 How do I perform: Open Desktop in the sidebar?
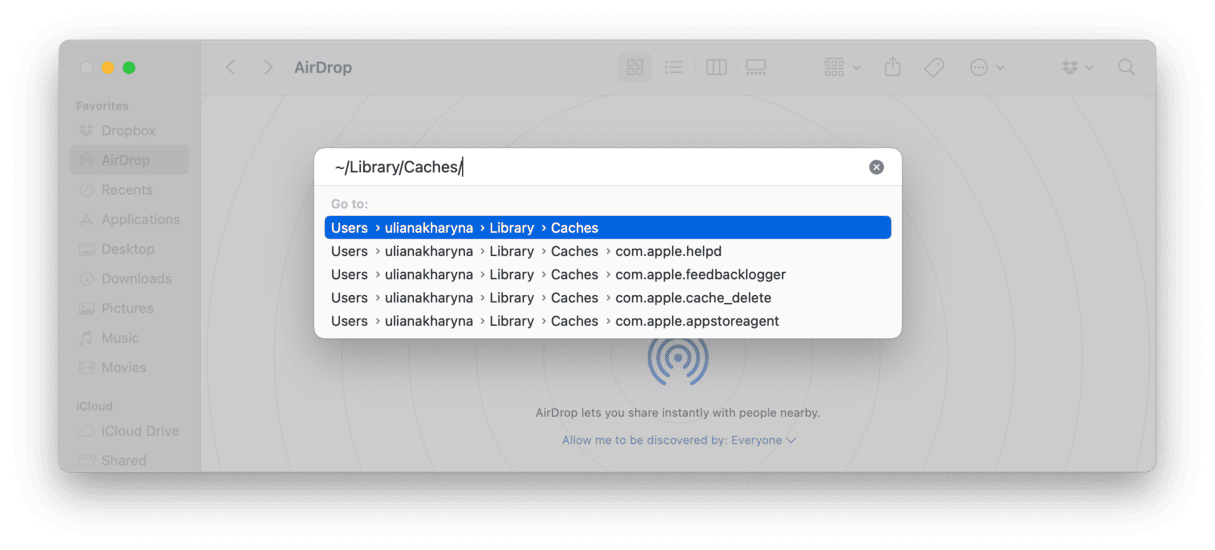128,249
